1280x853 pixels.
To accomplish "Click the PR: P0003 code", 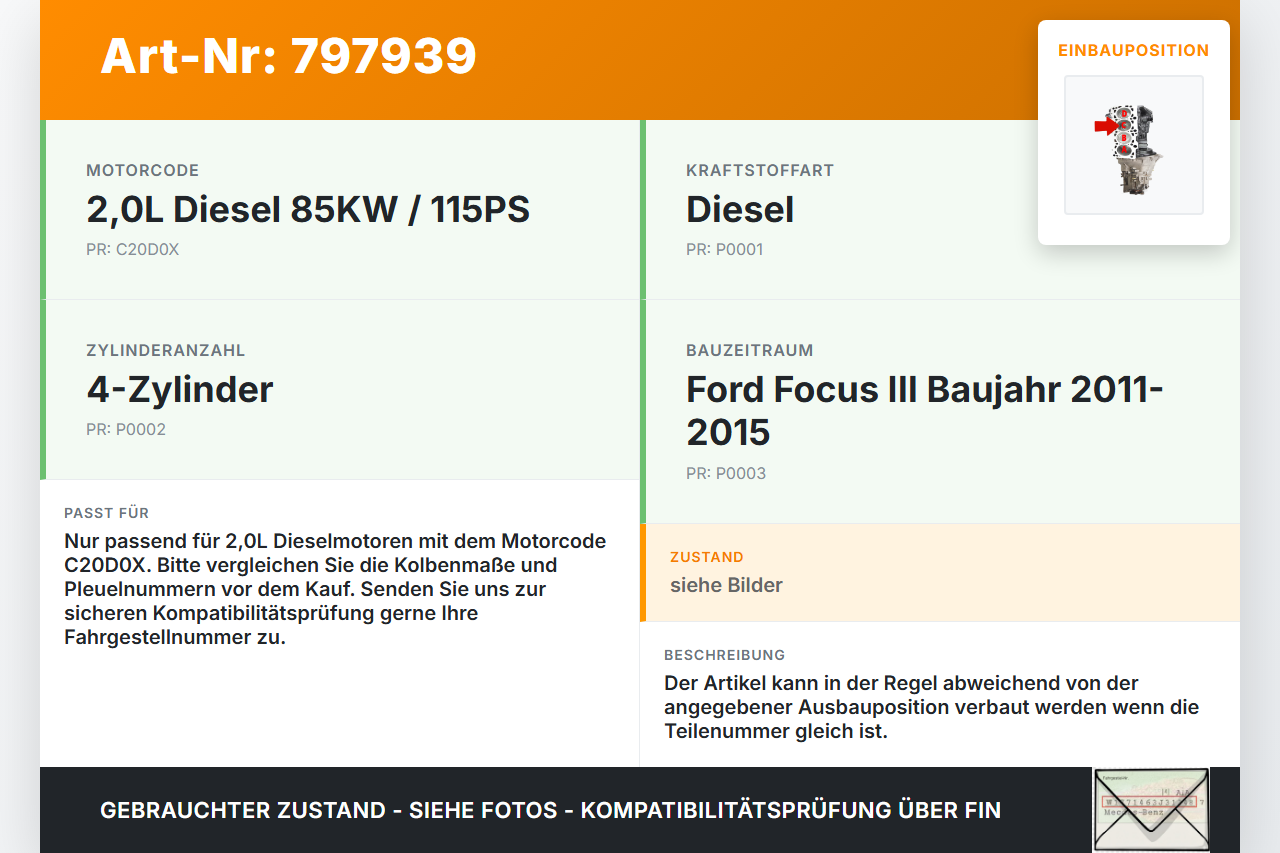I will click(x=726, y=473).
